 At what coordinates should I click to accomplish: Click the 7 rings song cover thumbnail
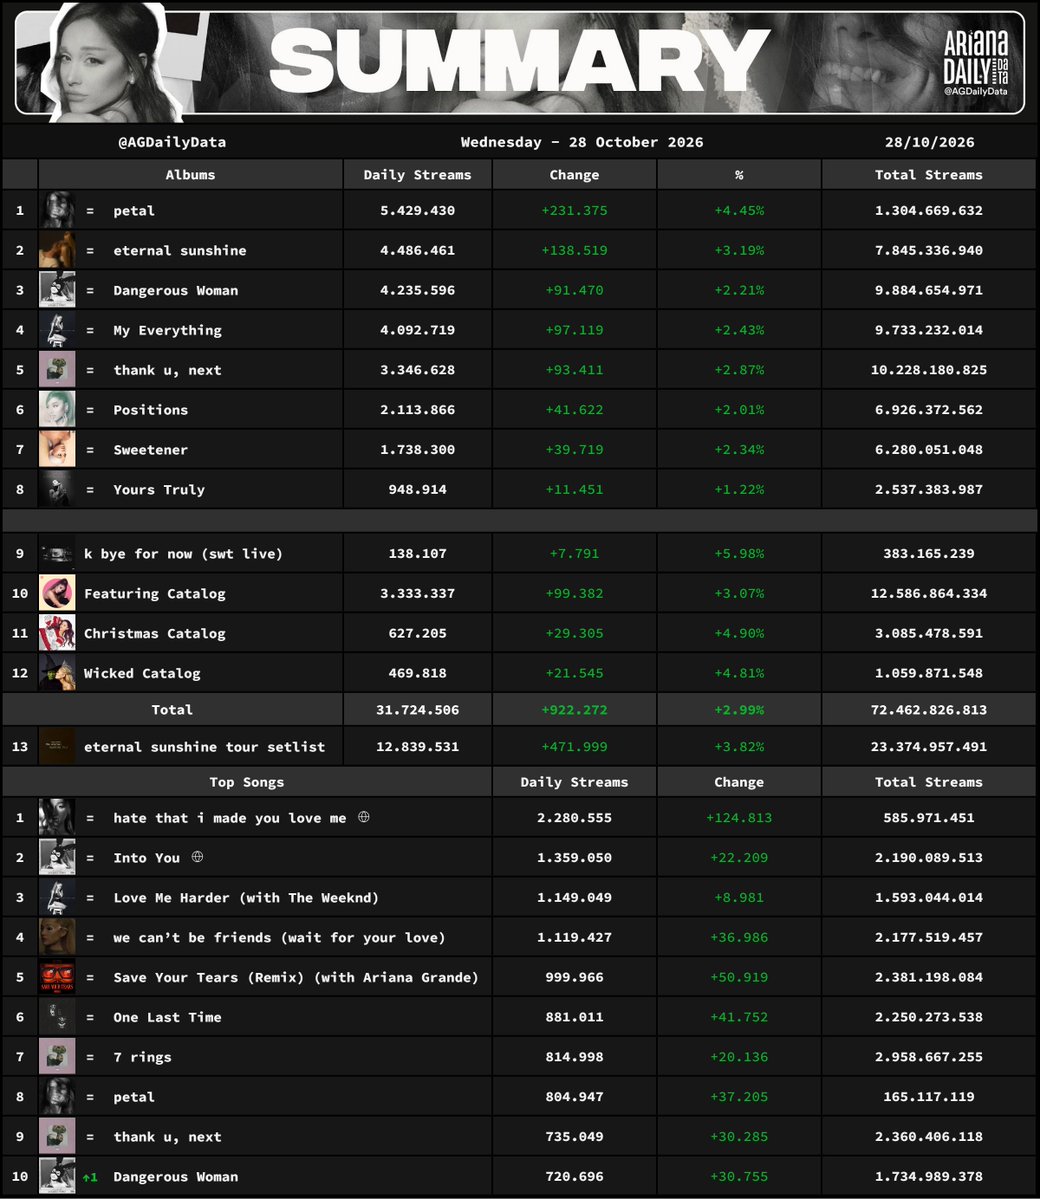(x=57, y=1056)
